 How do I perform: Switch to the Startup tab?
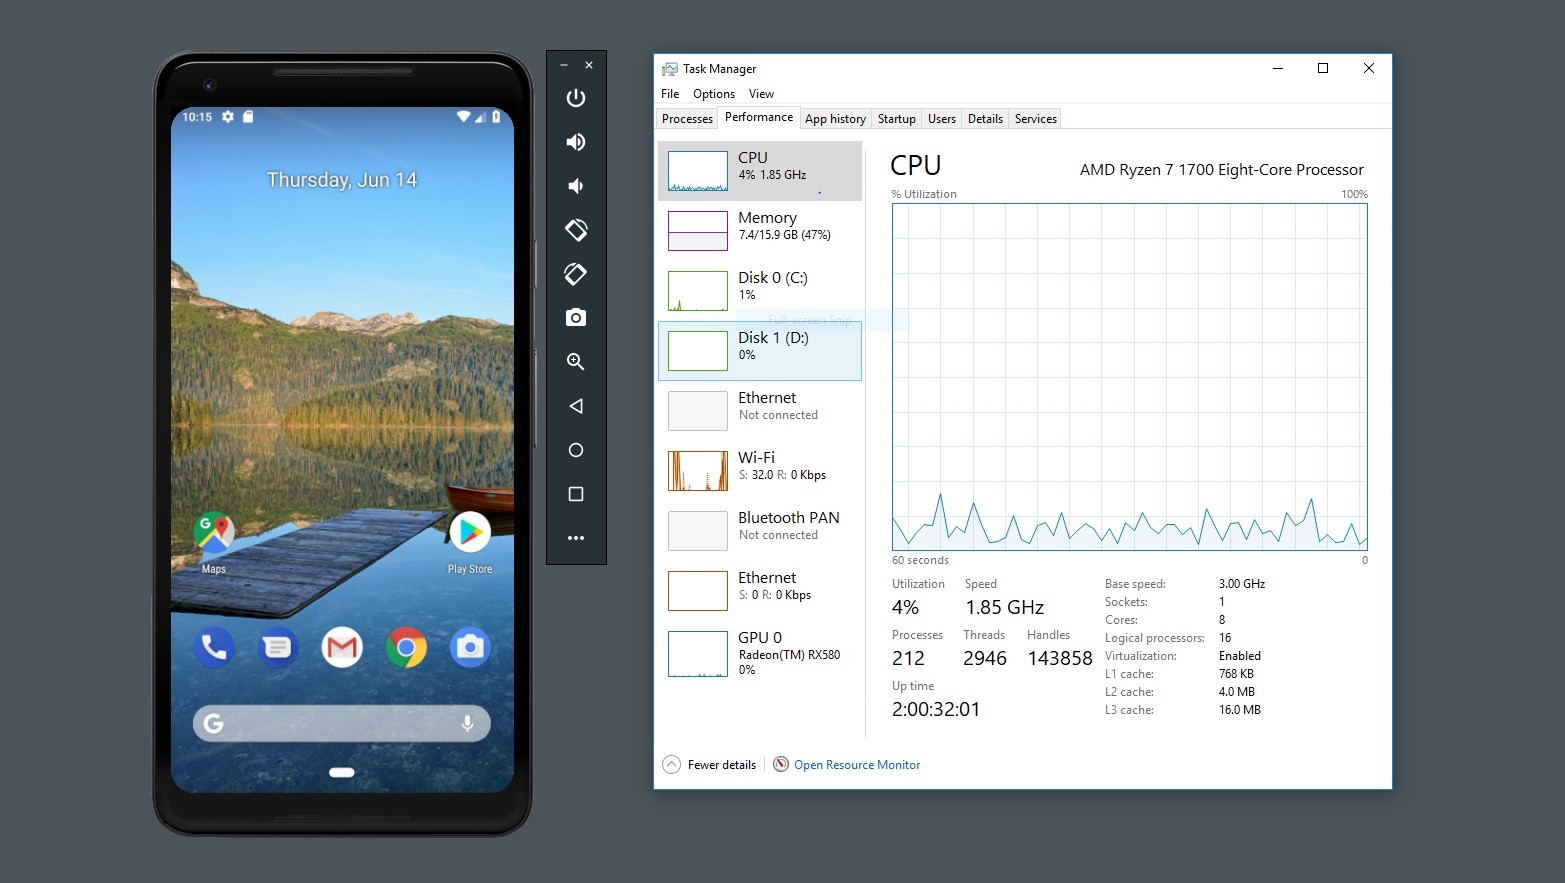896,119
